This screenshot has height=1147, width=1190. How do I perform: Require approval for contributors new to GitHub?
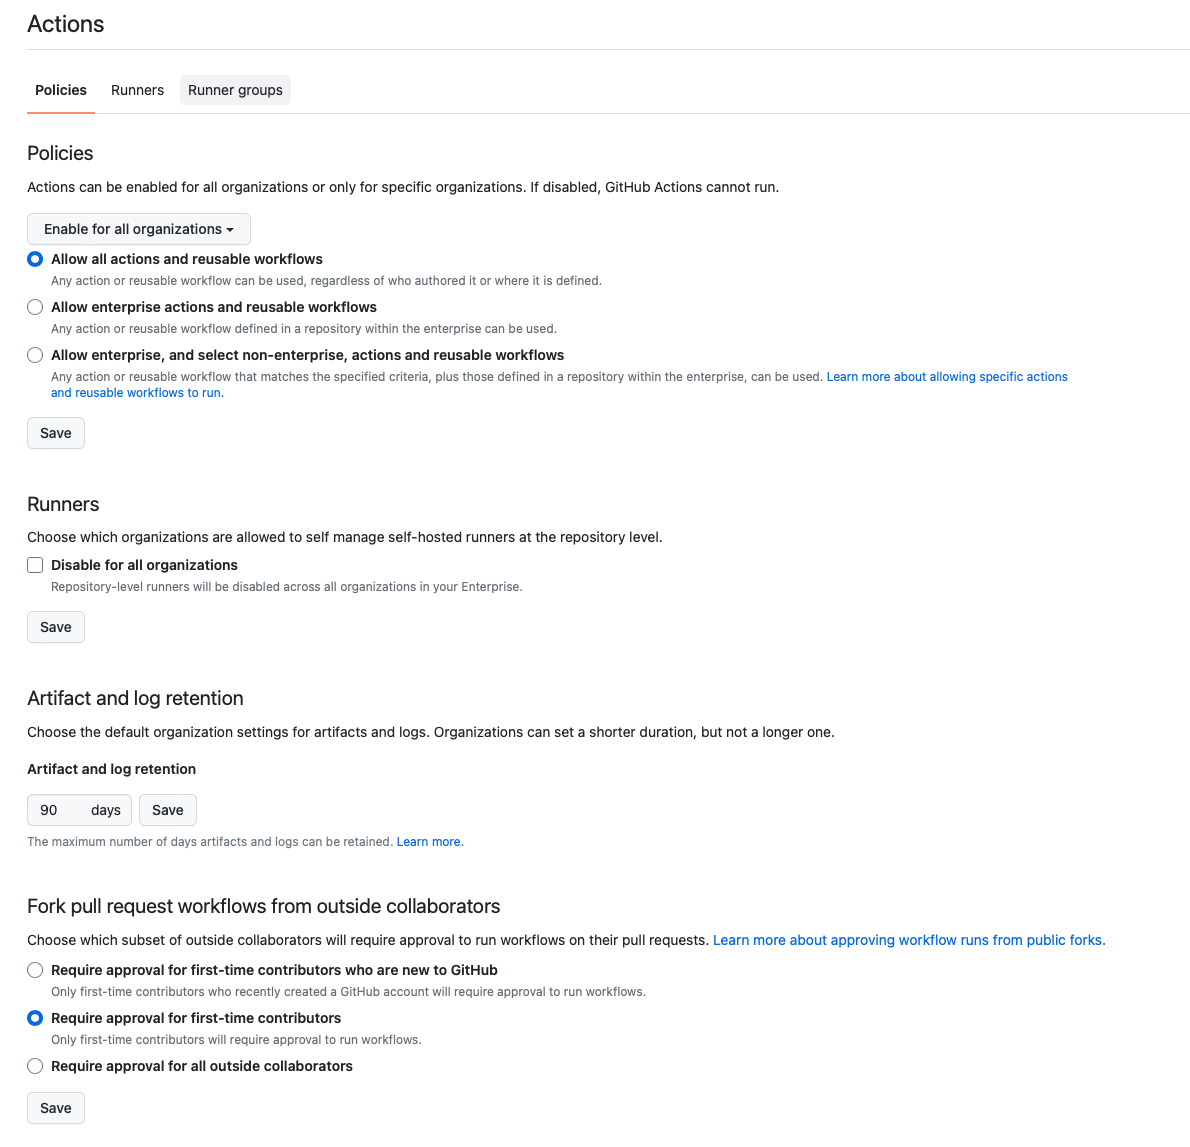(35, 970)
